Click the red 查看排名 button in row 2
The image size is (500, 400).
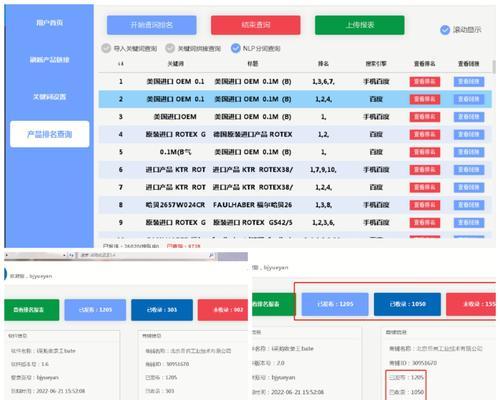(425, 99)
